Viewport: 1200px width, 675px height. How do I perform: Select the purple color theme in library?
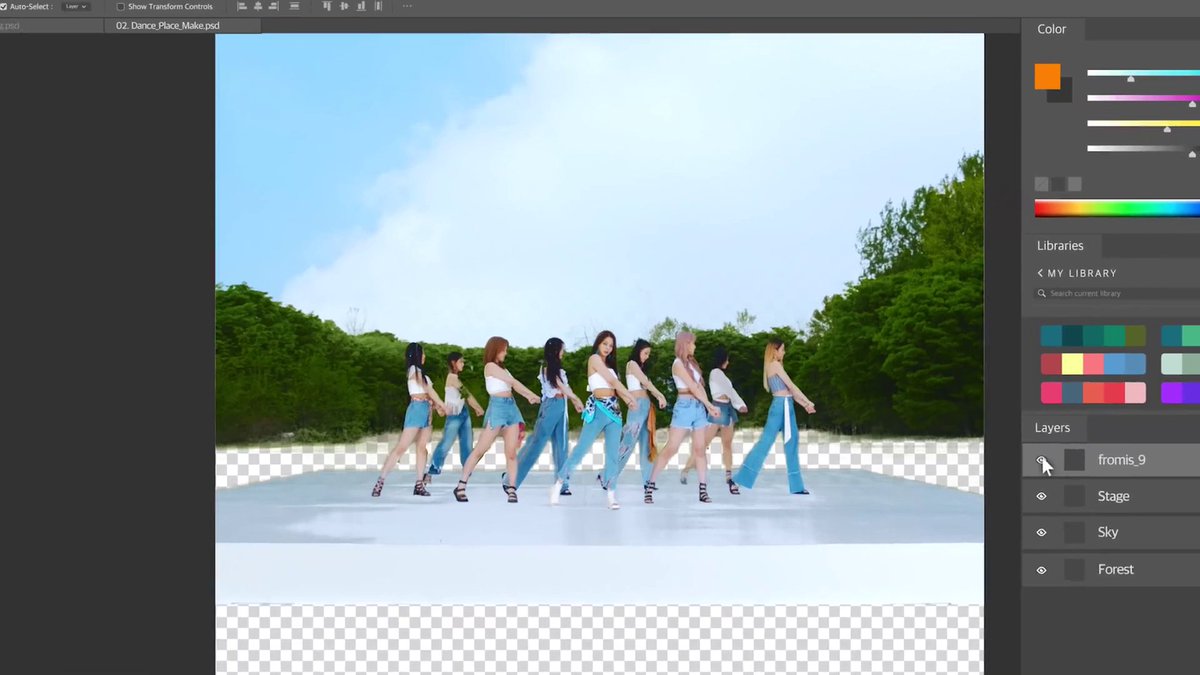pyautogui.click(x=1181, y=392)
